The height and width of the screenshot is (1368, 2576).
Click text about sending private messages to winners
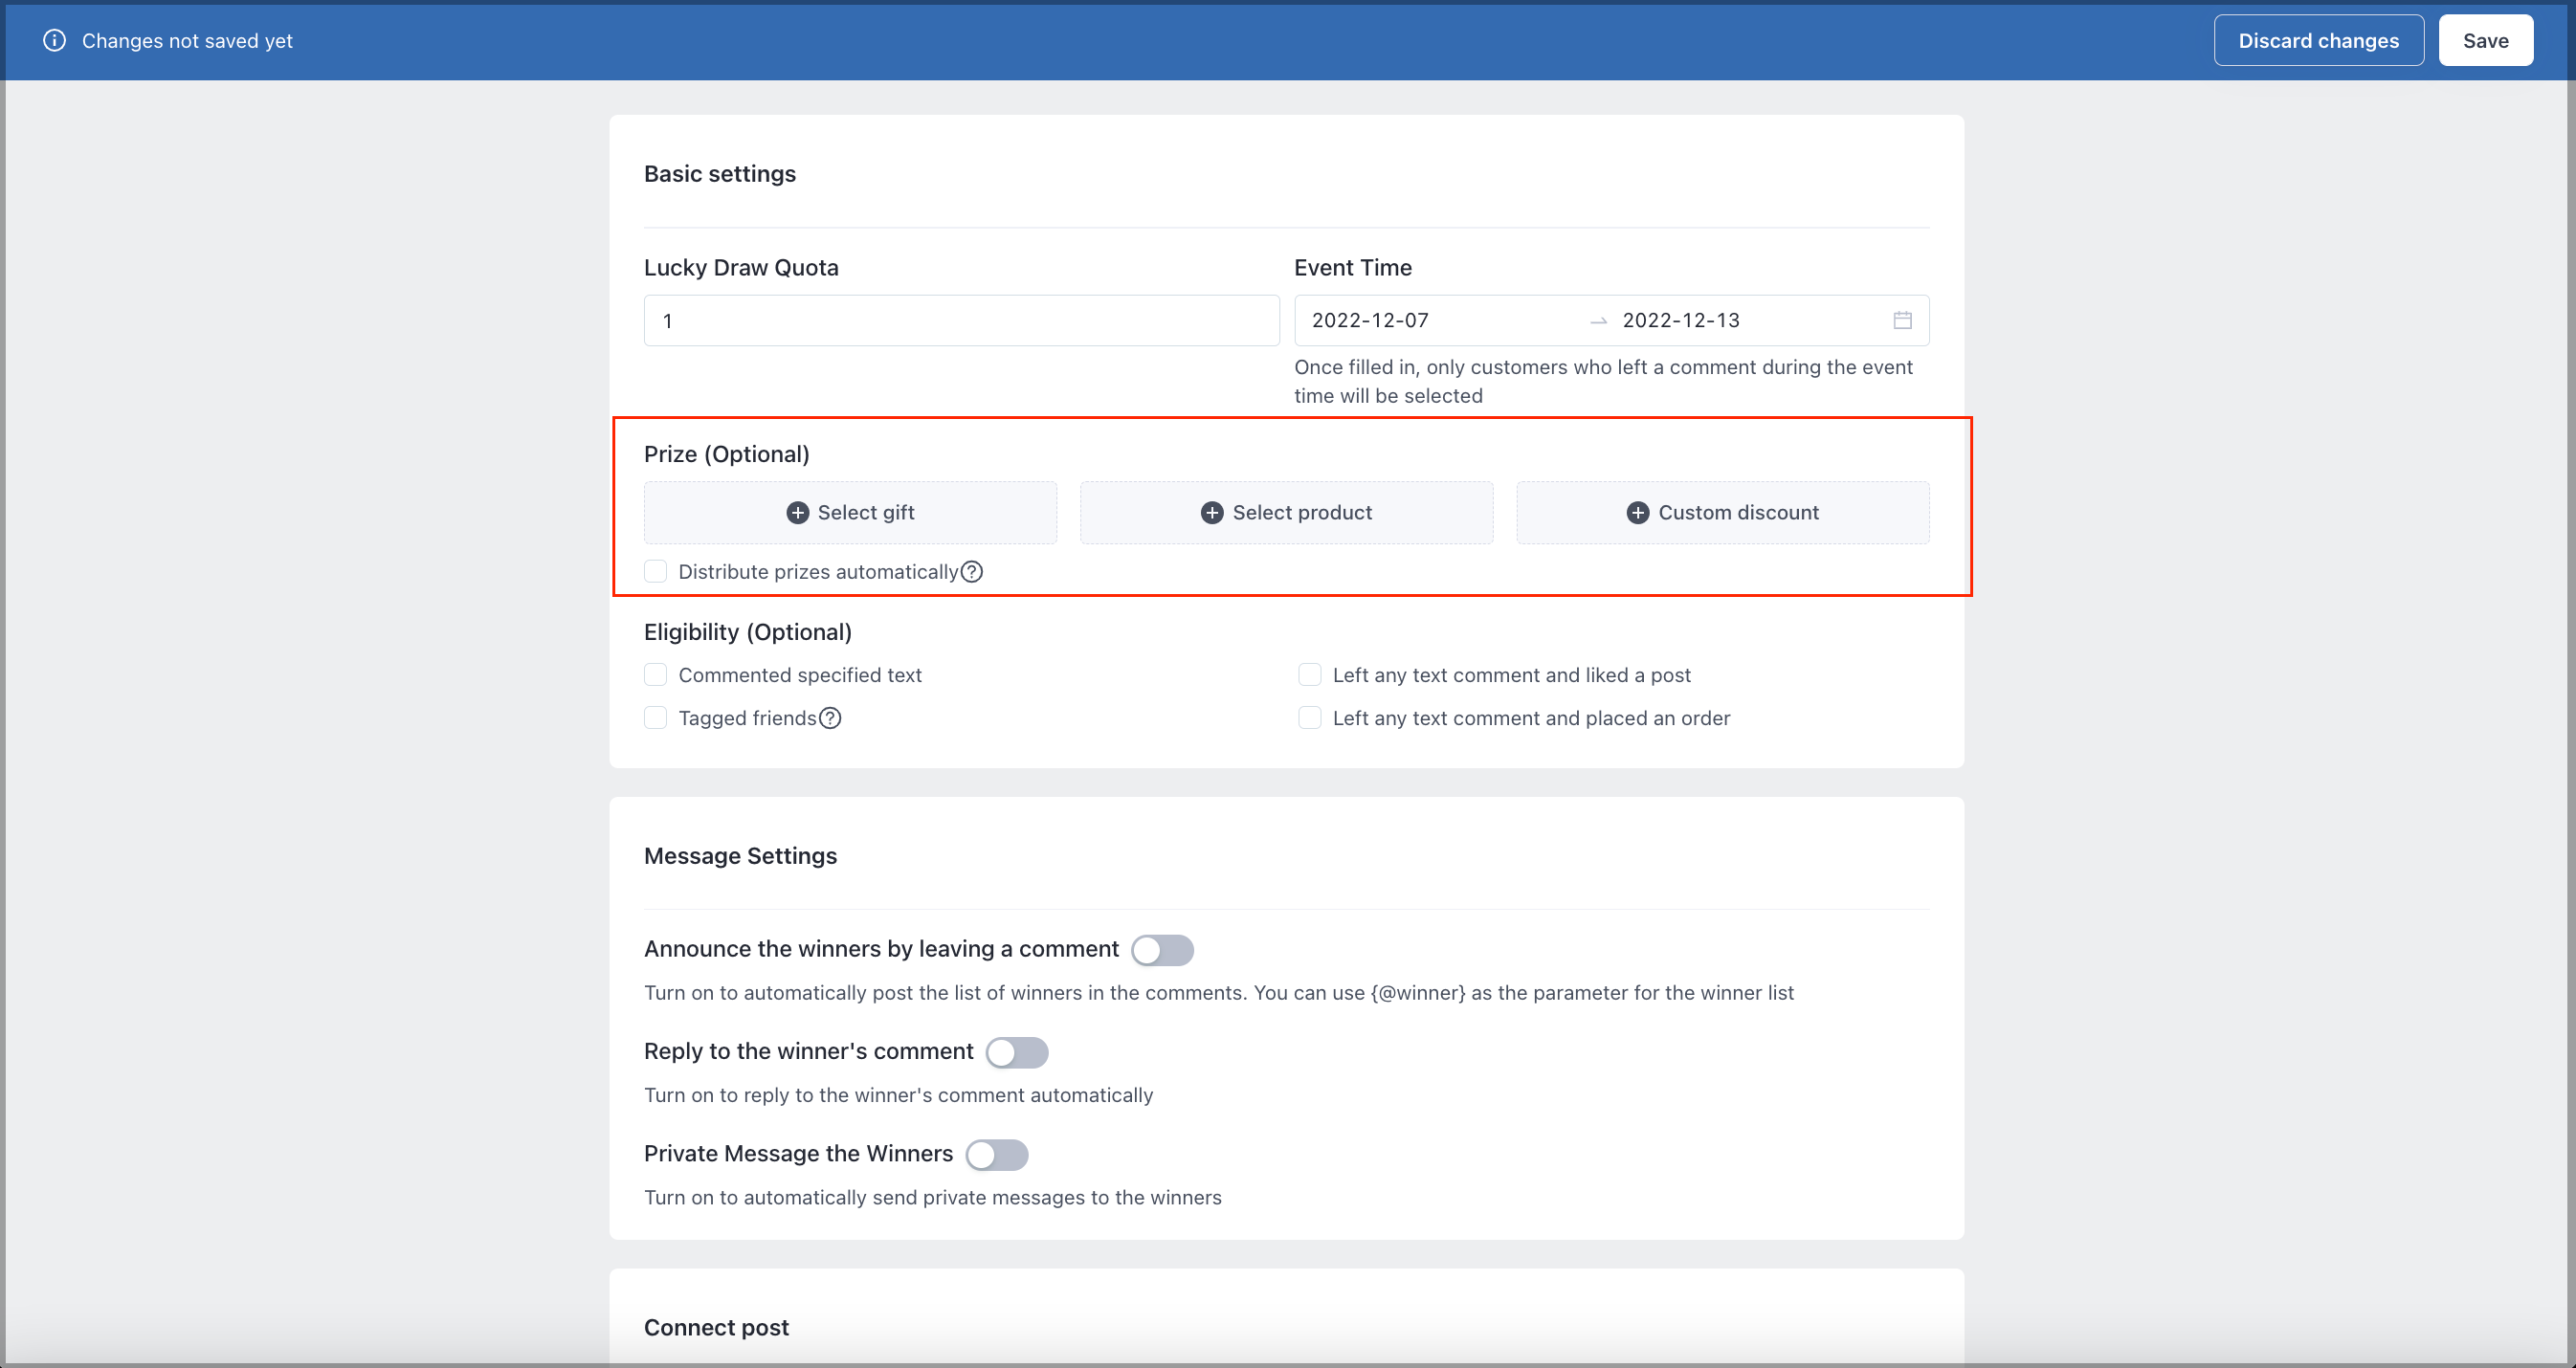(x=933, y=1197)
